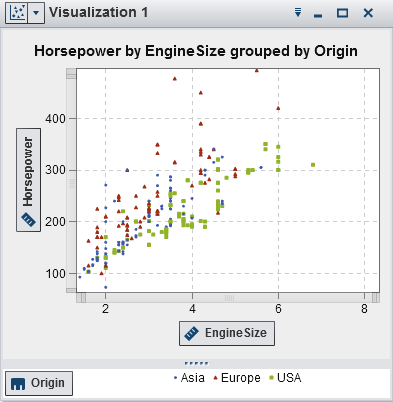393x402 pixels.
Task: Click the scatter plot visualization type icon
Action: [18, 13]
